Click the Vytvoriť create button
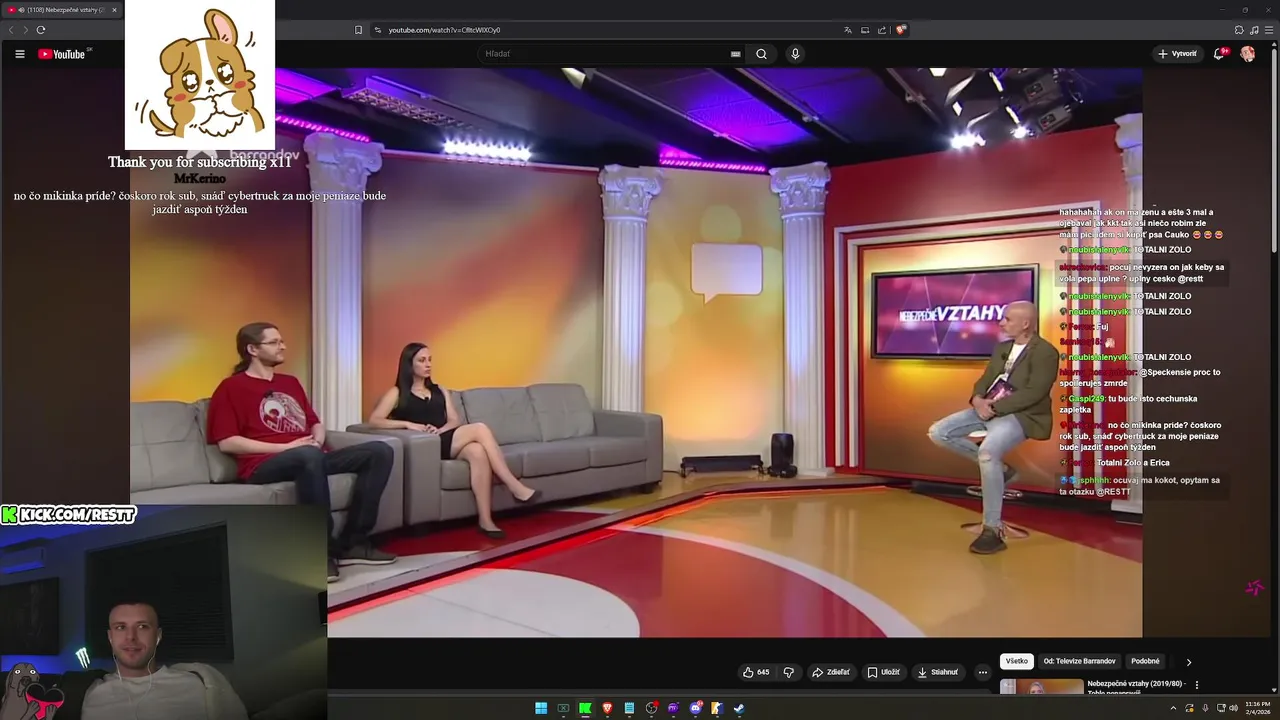Screen dimensions: 1280x720 pos(1177,54)
